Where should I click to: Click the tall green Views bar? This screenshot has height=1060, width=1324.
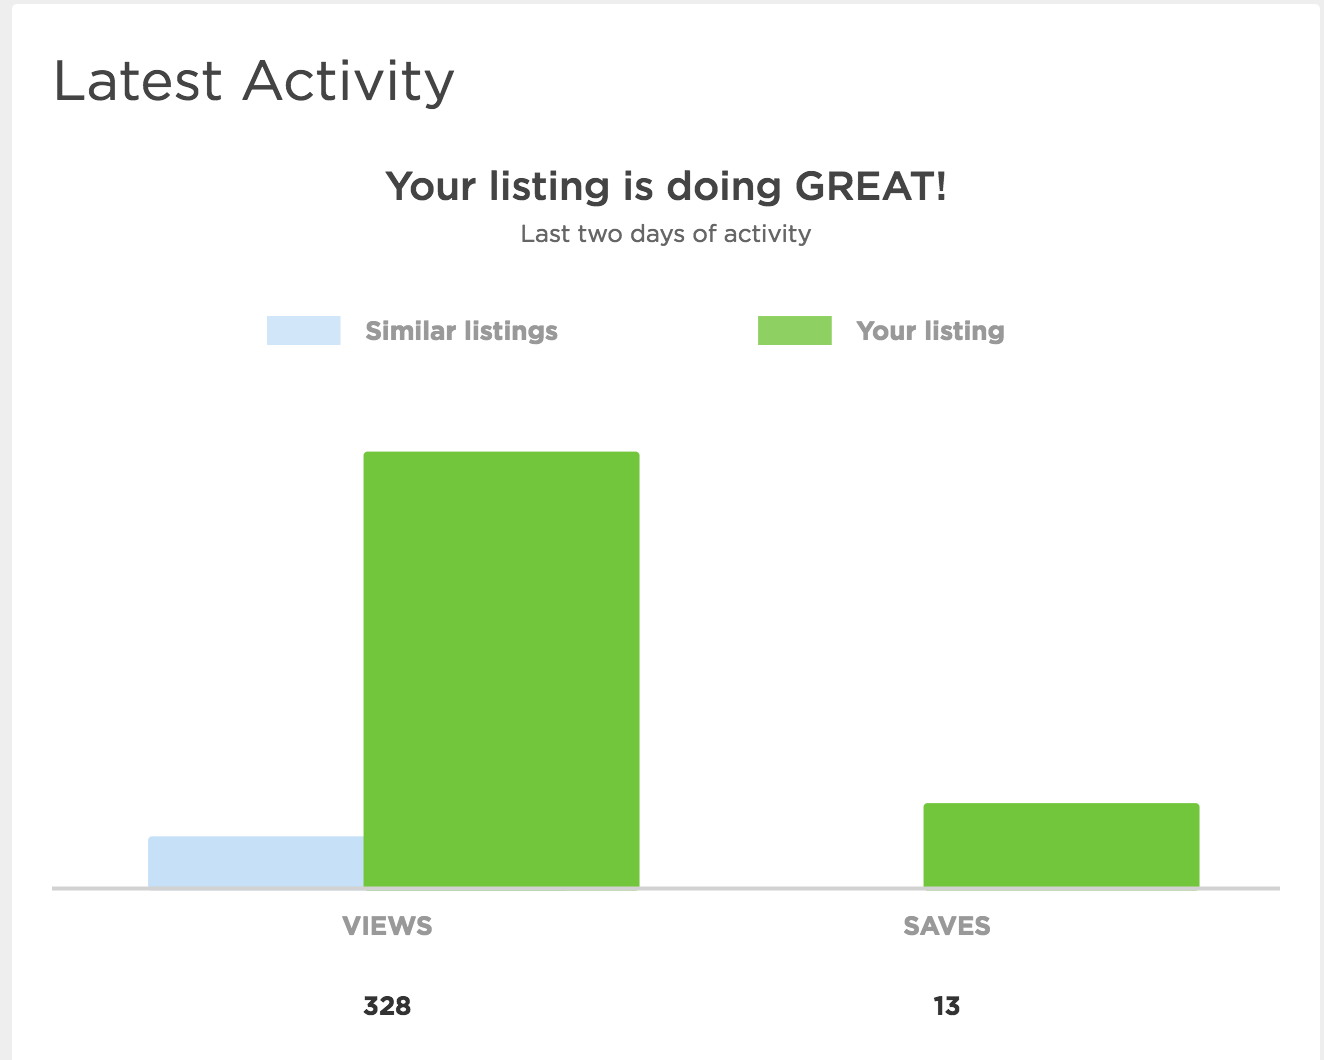pos(501,669)
